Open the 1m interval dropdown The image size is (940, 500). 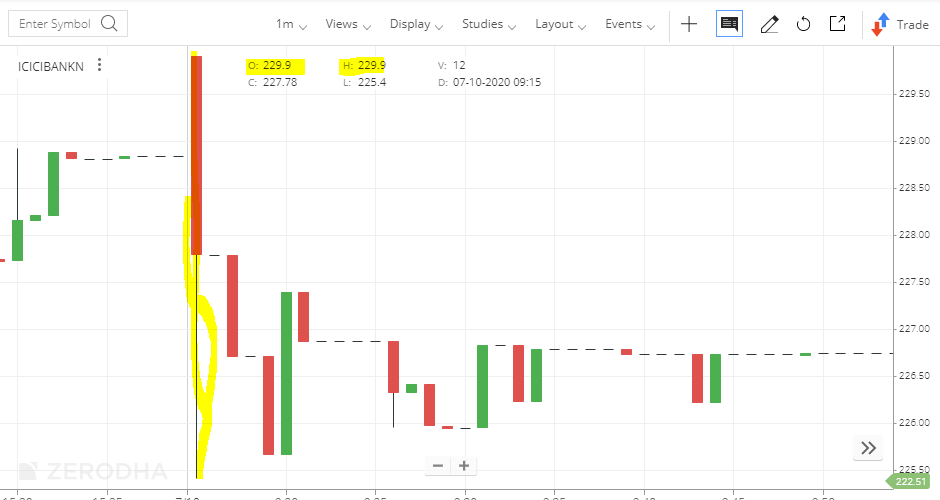click(291, 24)
